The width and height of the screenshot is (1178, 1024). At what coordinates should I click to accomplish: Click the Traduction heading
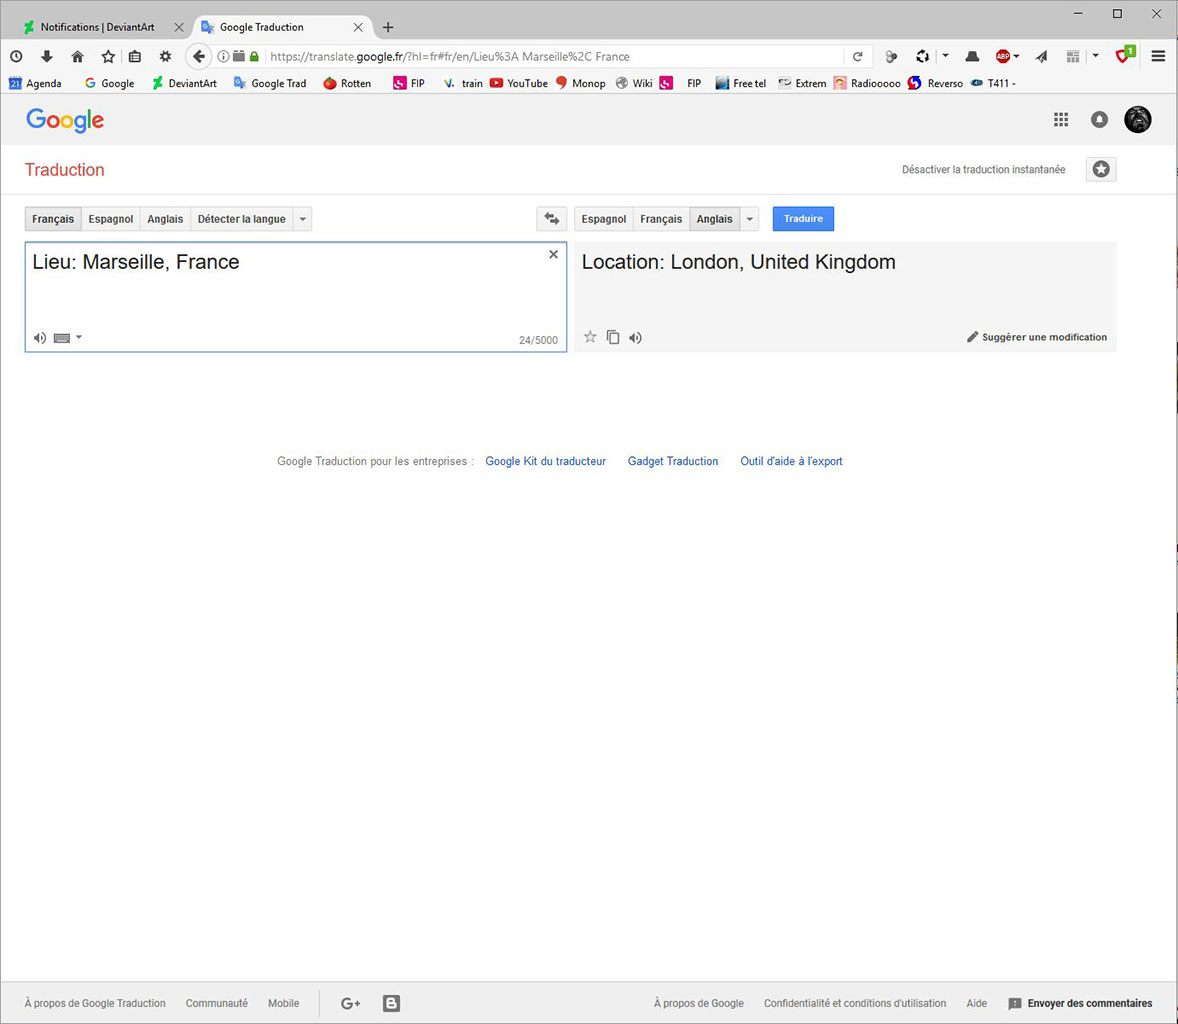pyautogui.click(x=65, y=170)
